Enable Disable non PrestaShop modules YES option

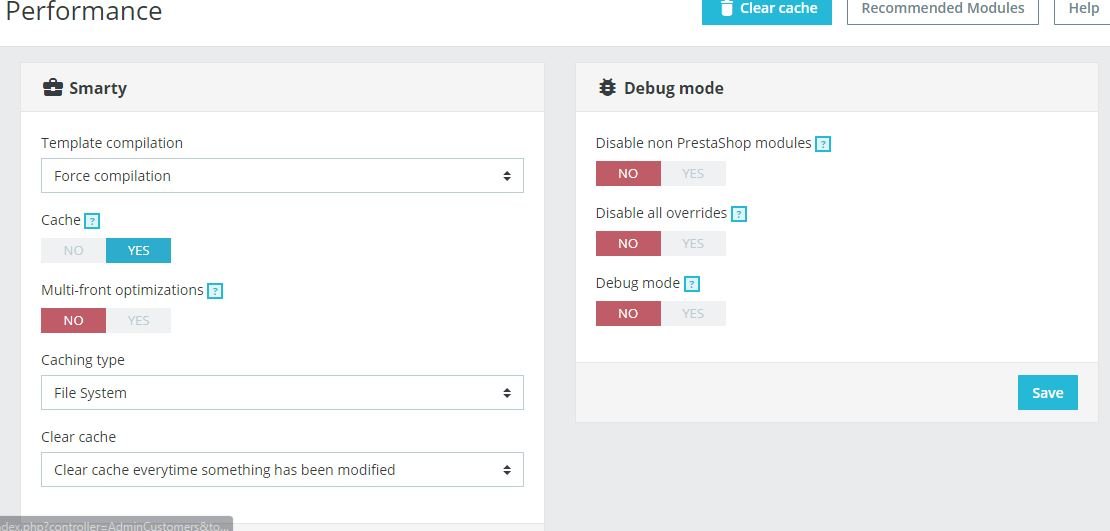pyautogui.click(x=693, y=174)
